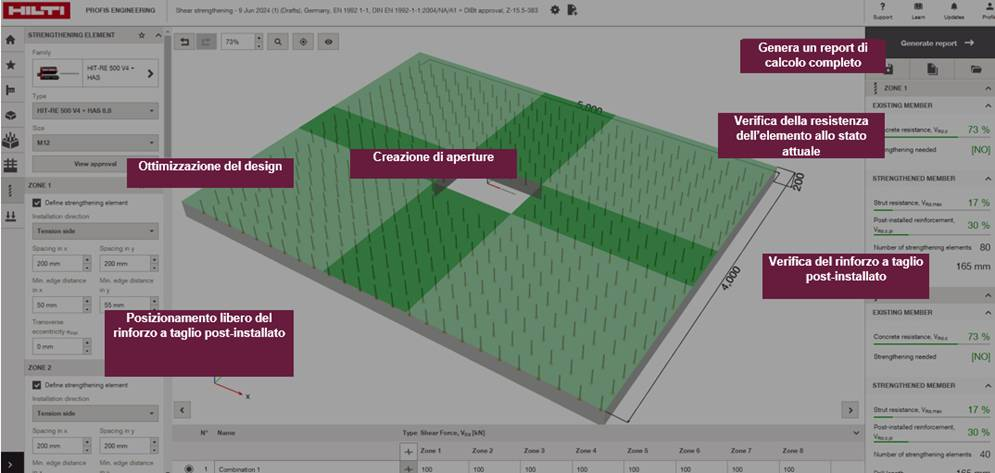Click the Redo button
Viewport: 995px width, 473px height.
click(x=206, y=42)
